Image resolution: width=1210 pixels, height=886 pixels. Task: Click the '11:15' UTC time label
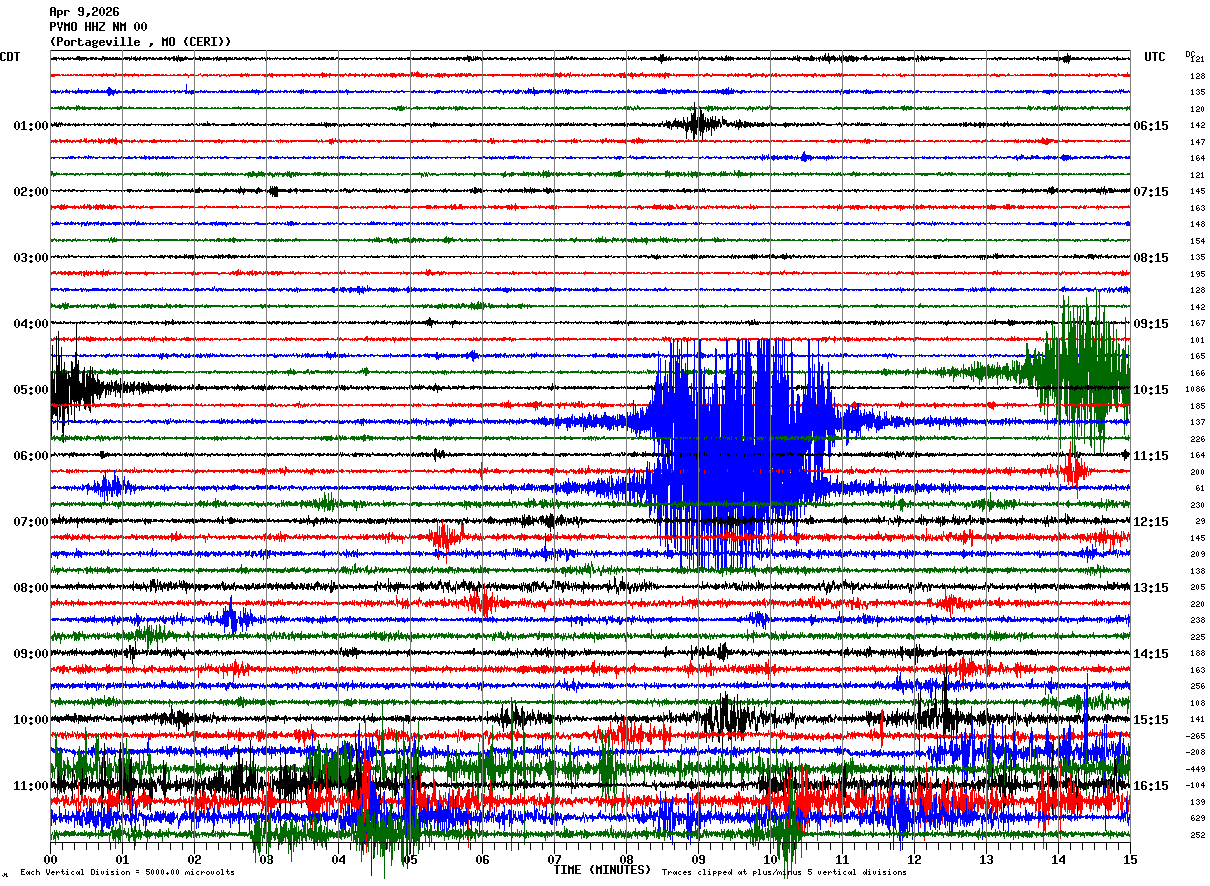(1151, 456)
